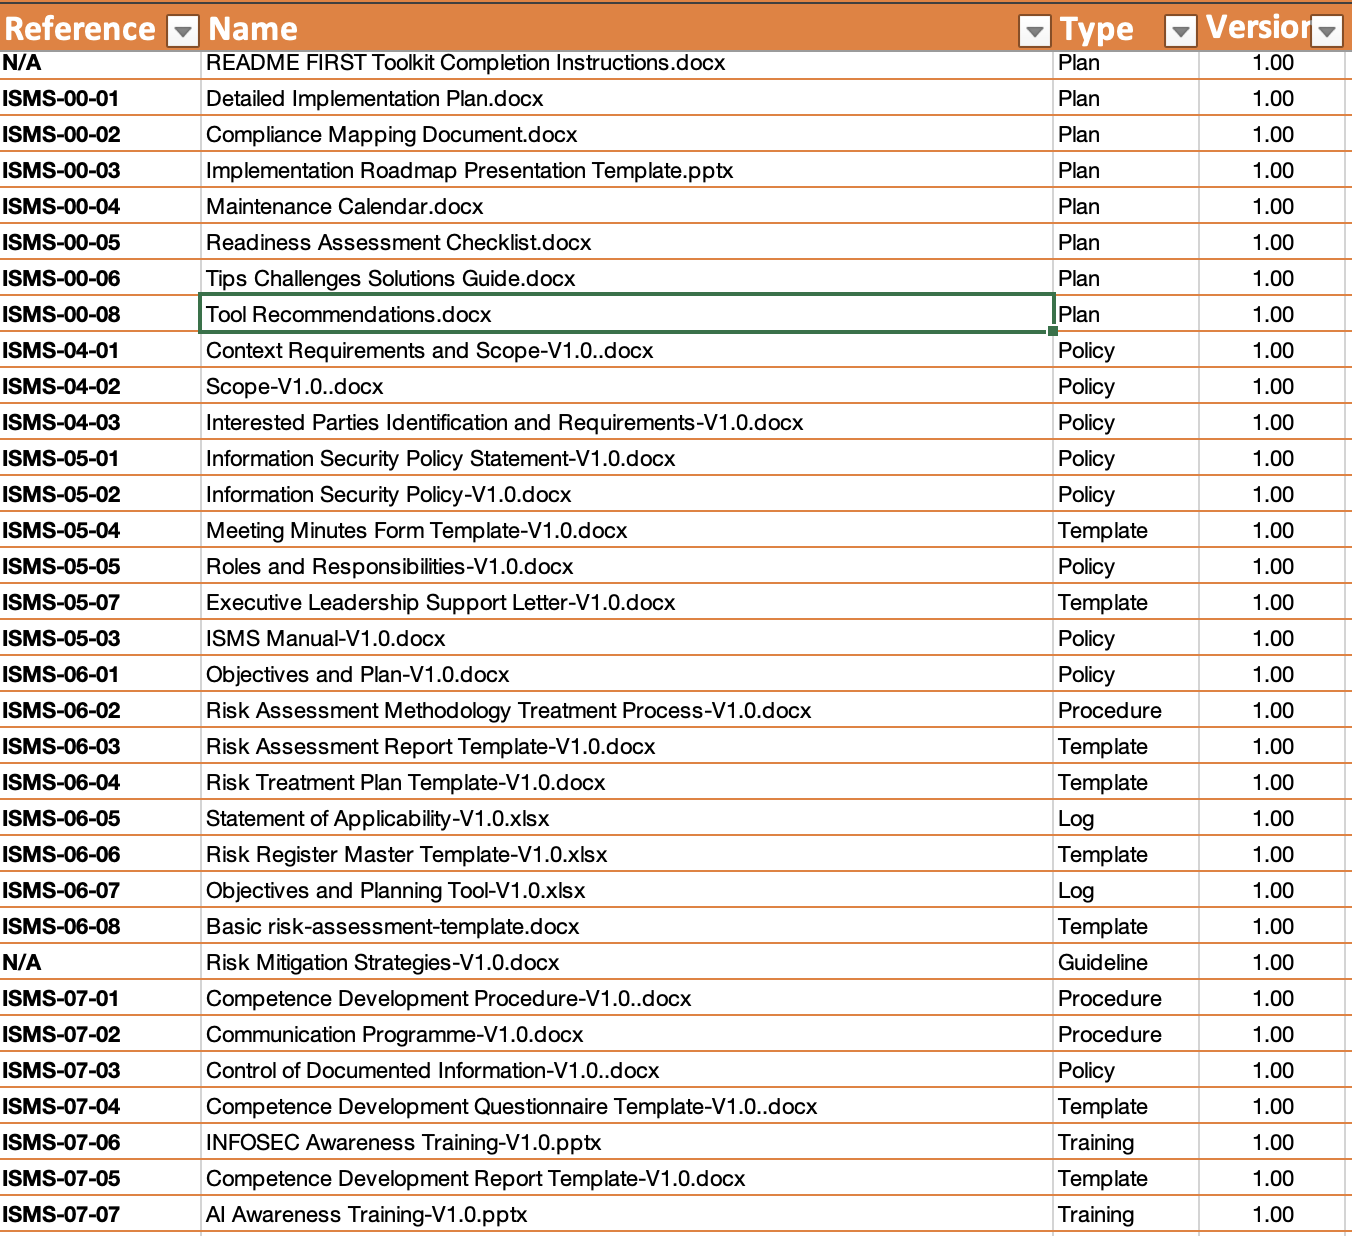Select "Risk Treatment Plan Template-V1.0.docx"
Image resolution: width=1352 pixels, height=1236 pixels.
point(627,782)
